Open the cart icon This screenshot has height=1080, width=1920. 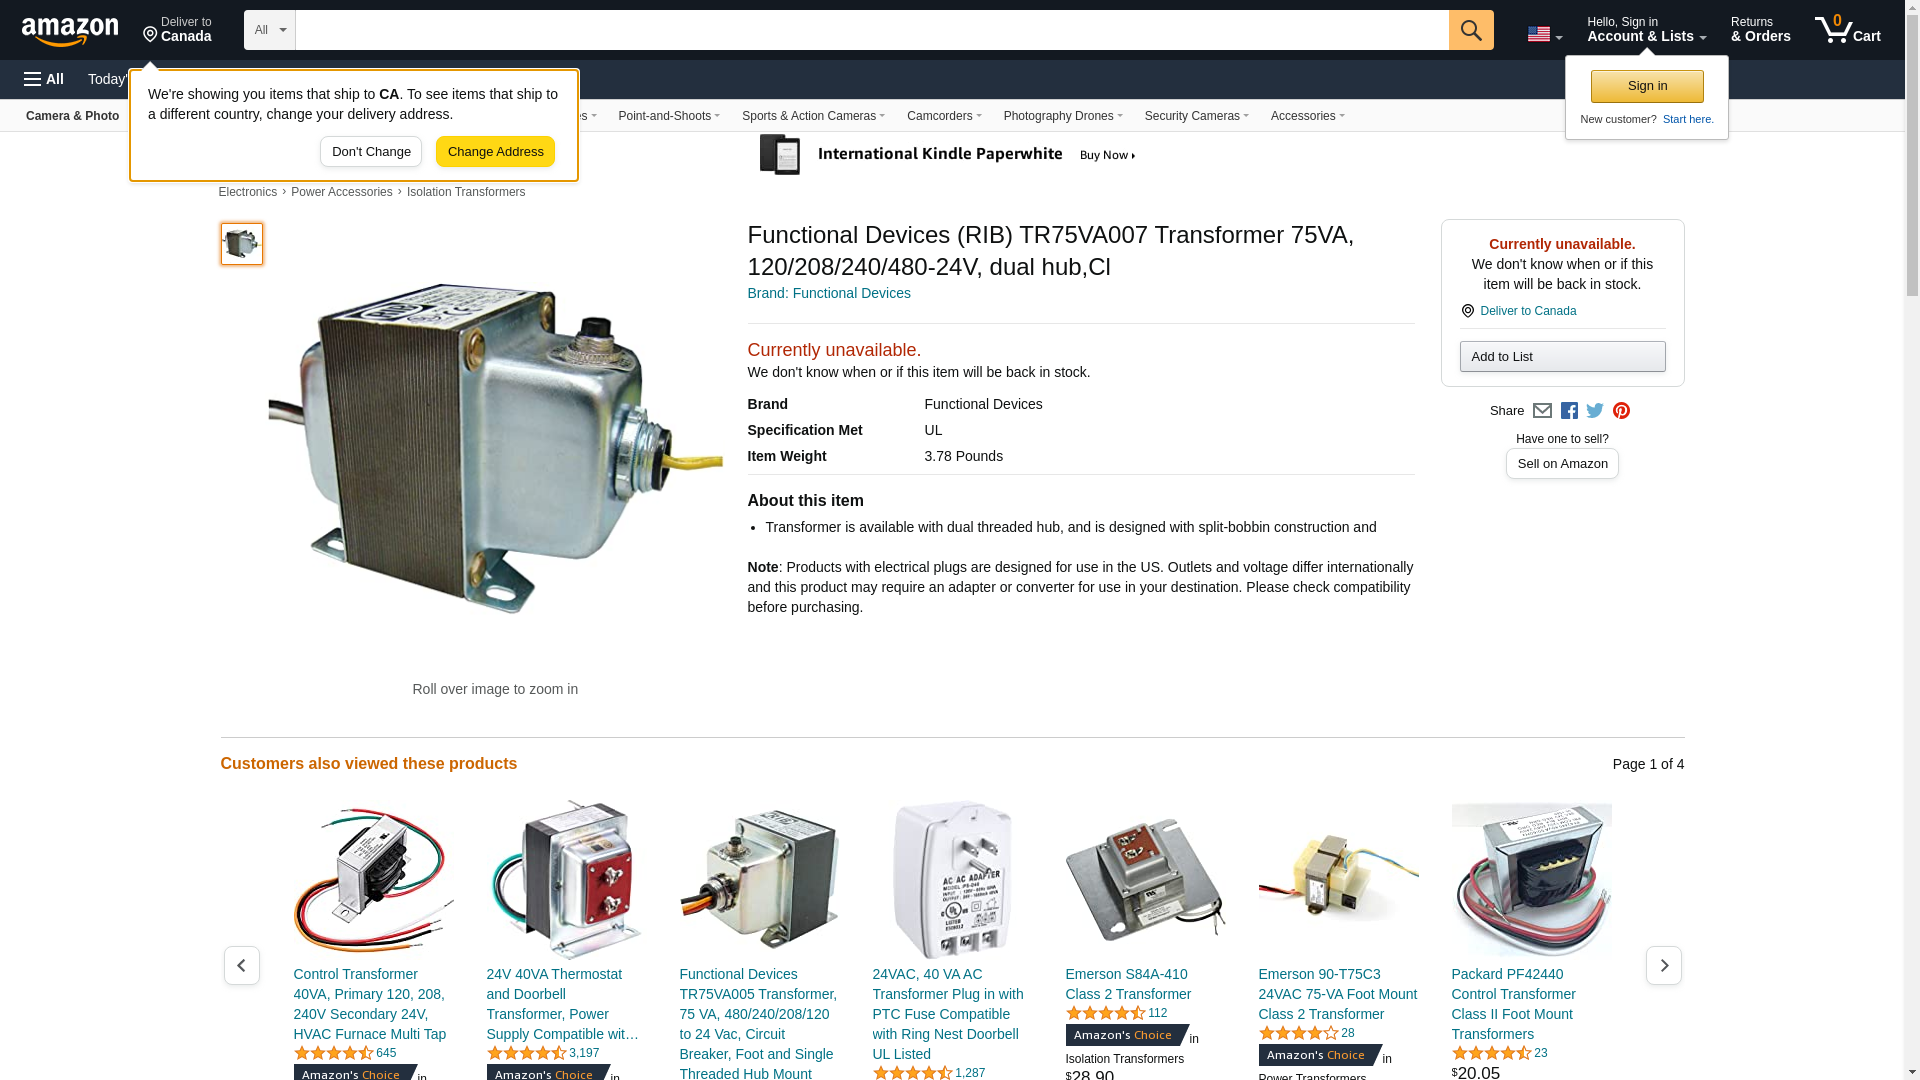click(1848, 30)
